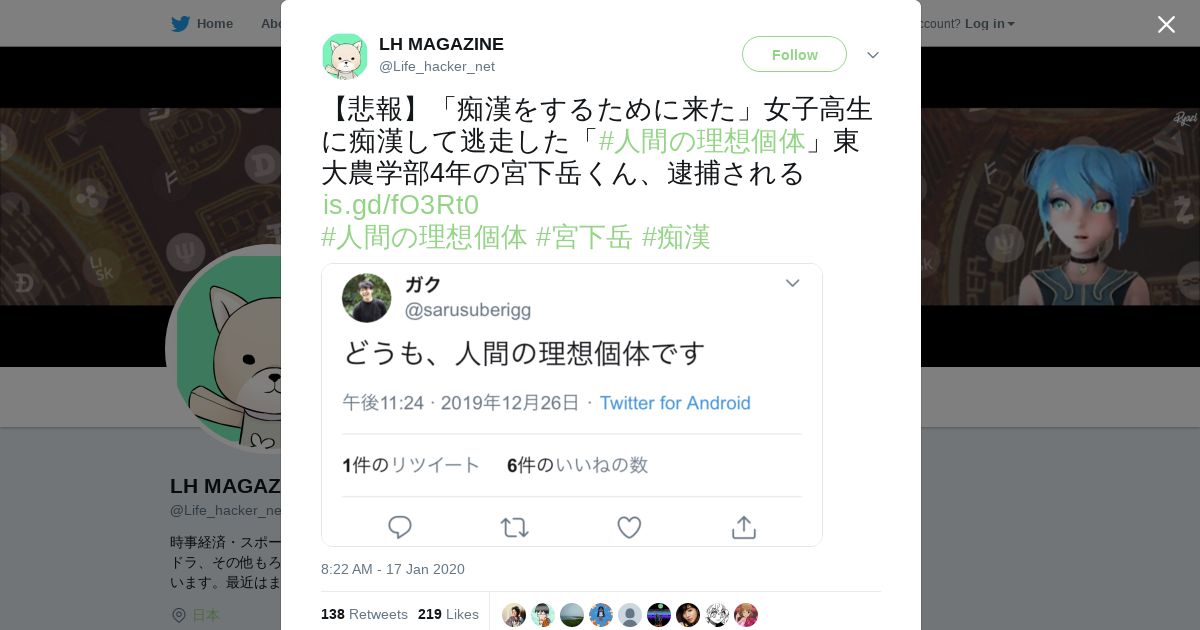1200x630 pixels.
Task: Follow LH MAGAZINE
Action: point(794,54)
